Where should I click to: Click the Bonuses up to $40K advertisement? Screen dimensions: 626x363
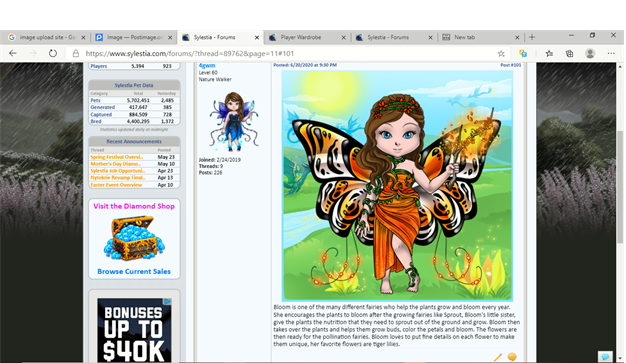pyautogui.click(x=134, y=331)
